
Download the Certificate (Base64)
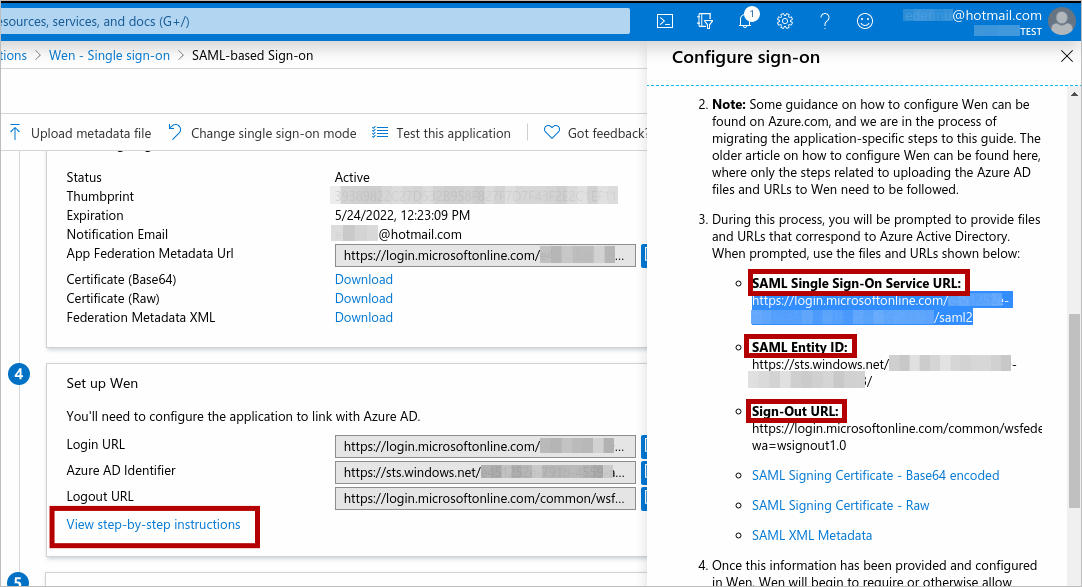(x=363, y=280)
